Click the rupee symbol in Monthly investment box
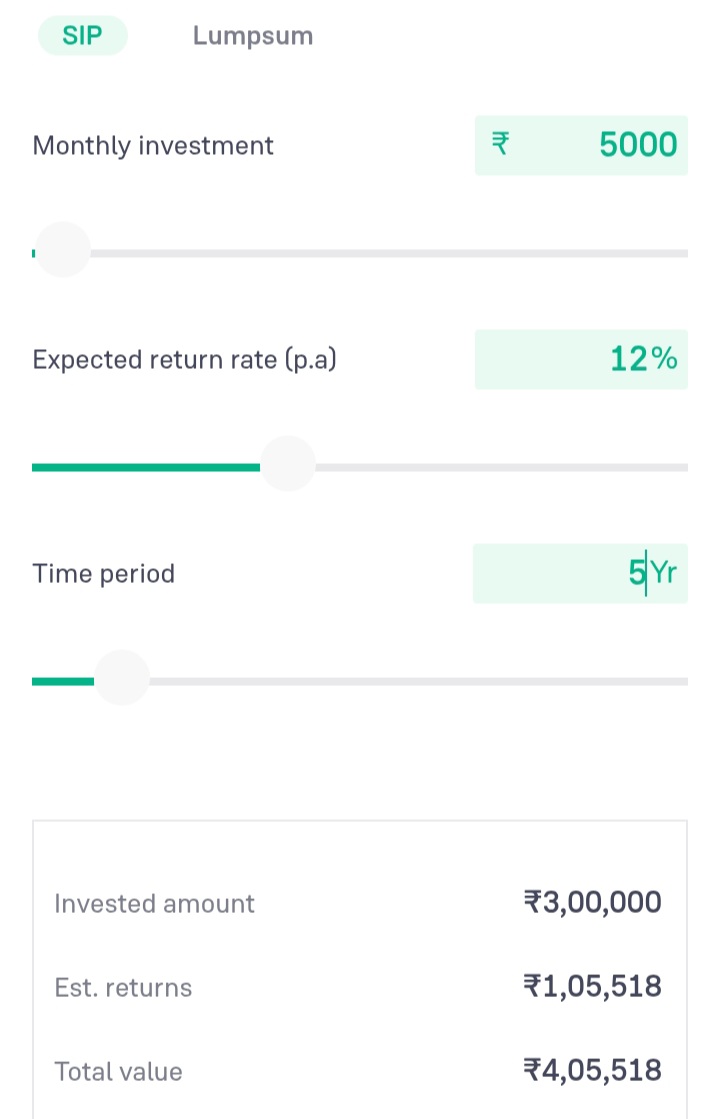720x1119 pixels. (x=500, y=145)
